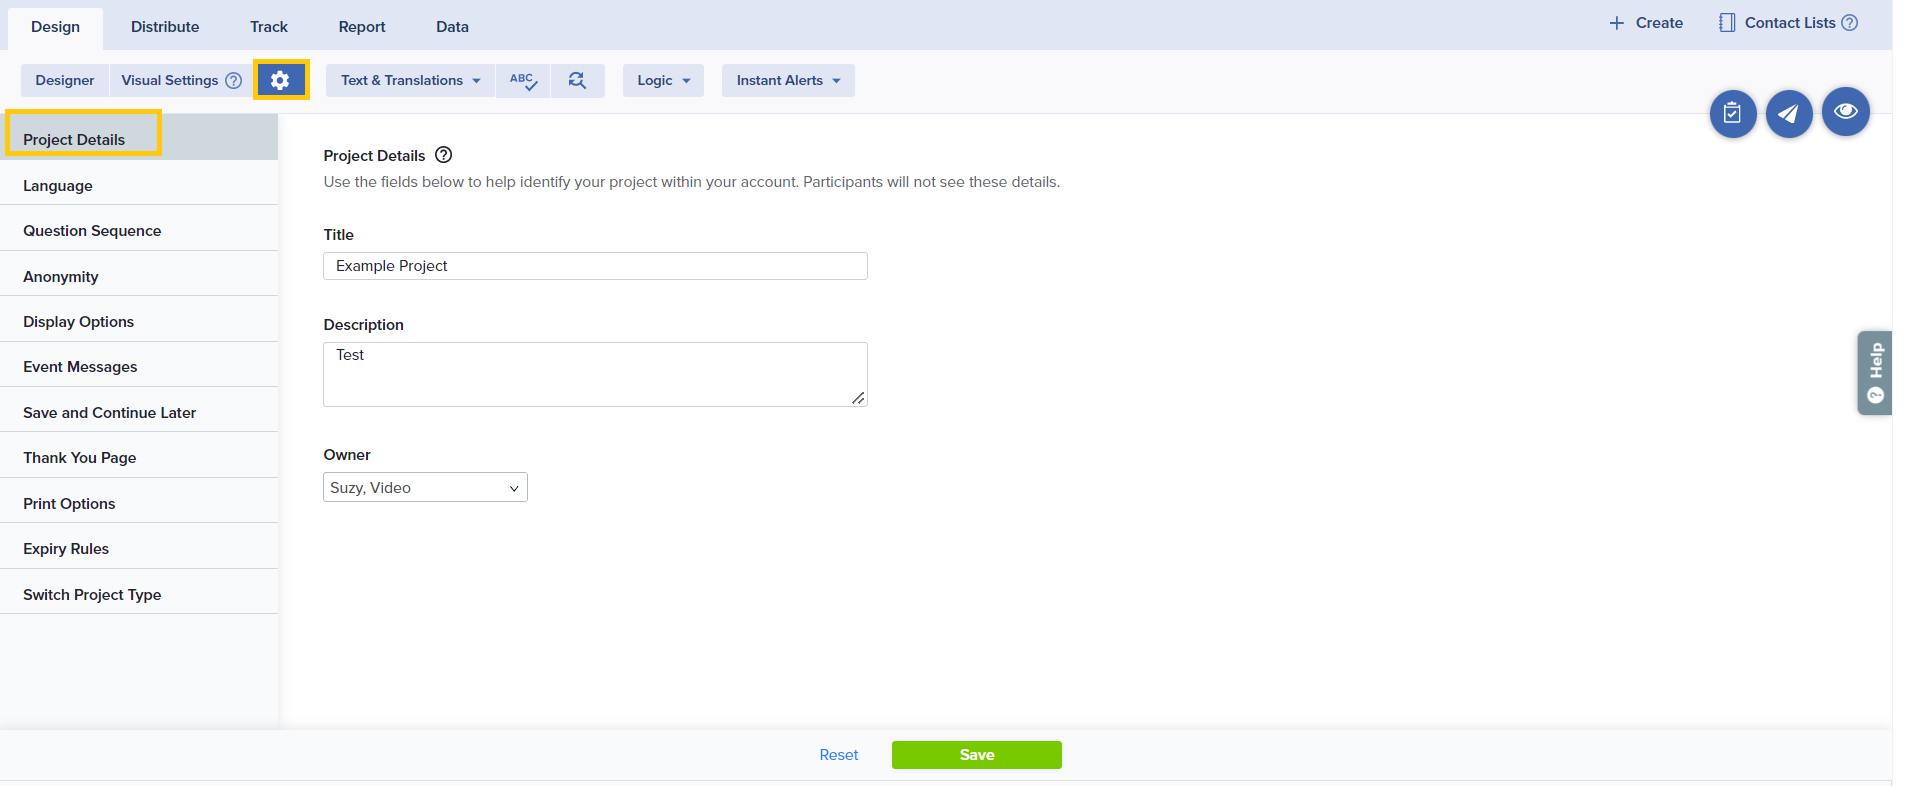Open the Report tab
The image size is (1920, 786).
pyautogui.click(x=362, y=27)
